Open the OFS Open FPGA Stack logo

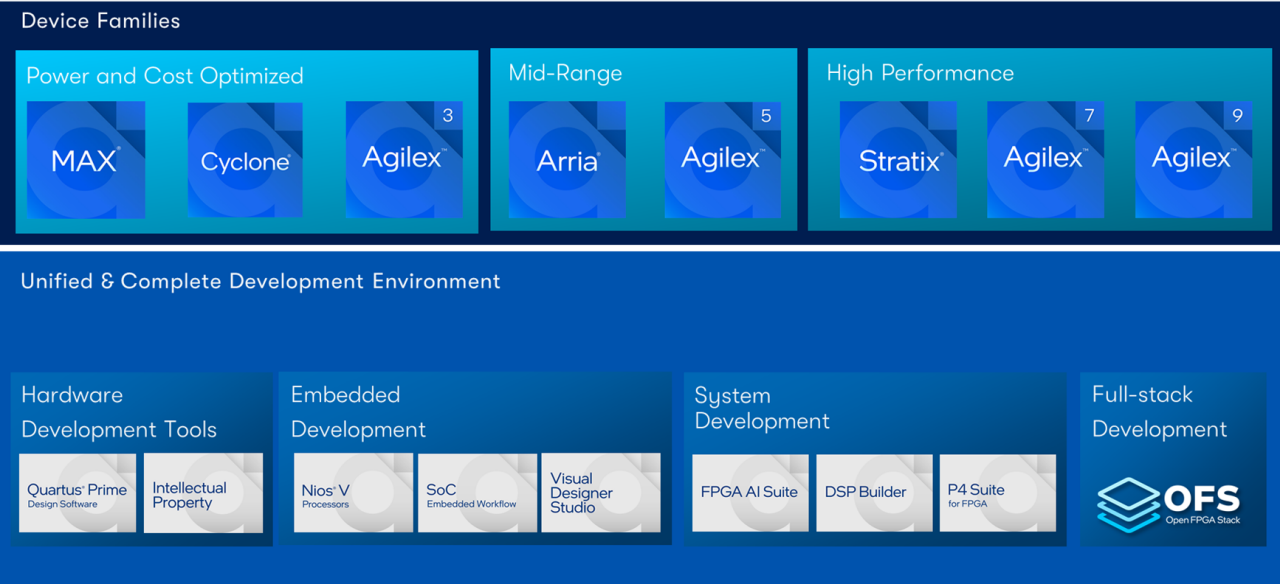point(1169,504)
